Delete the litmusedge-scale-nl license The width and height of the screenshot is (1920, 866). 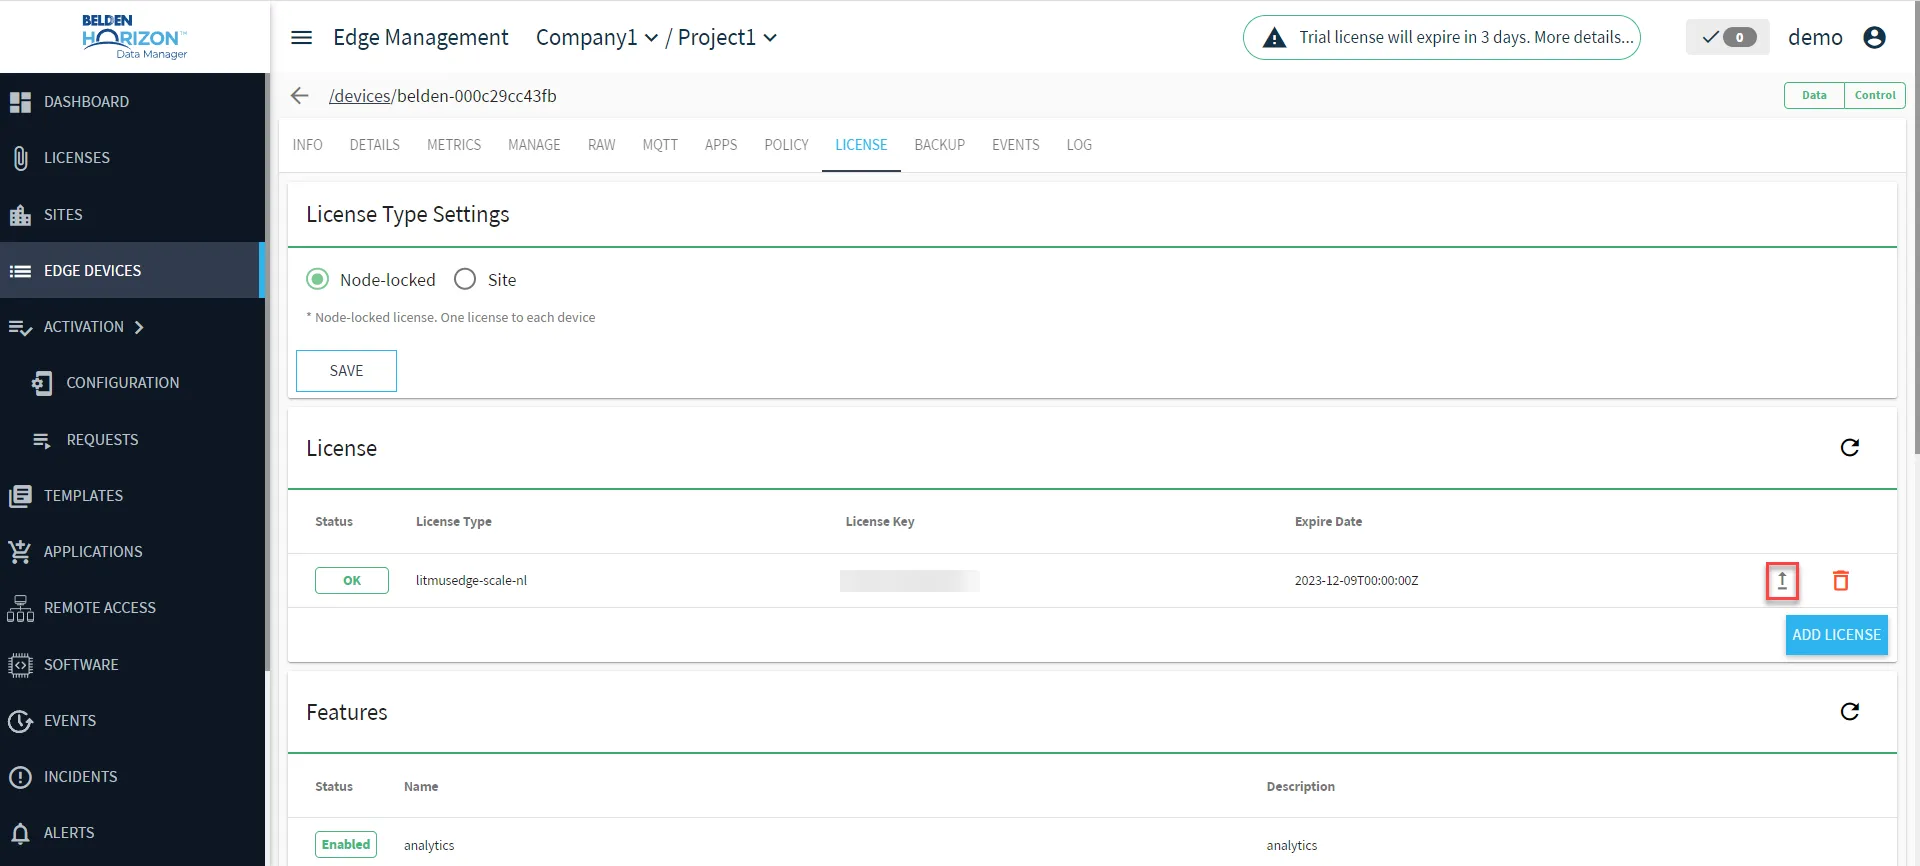[x=1840, y=581]
